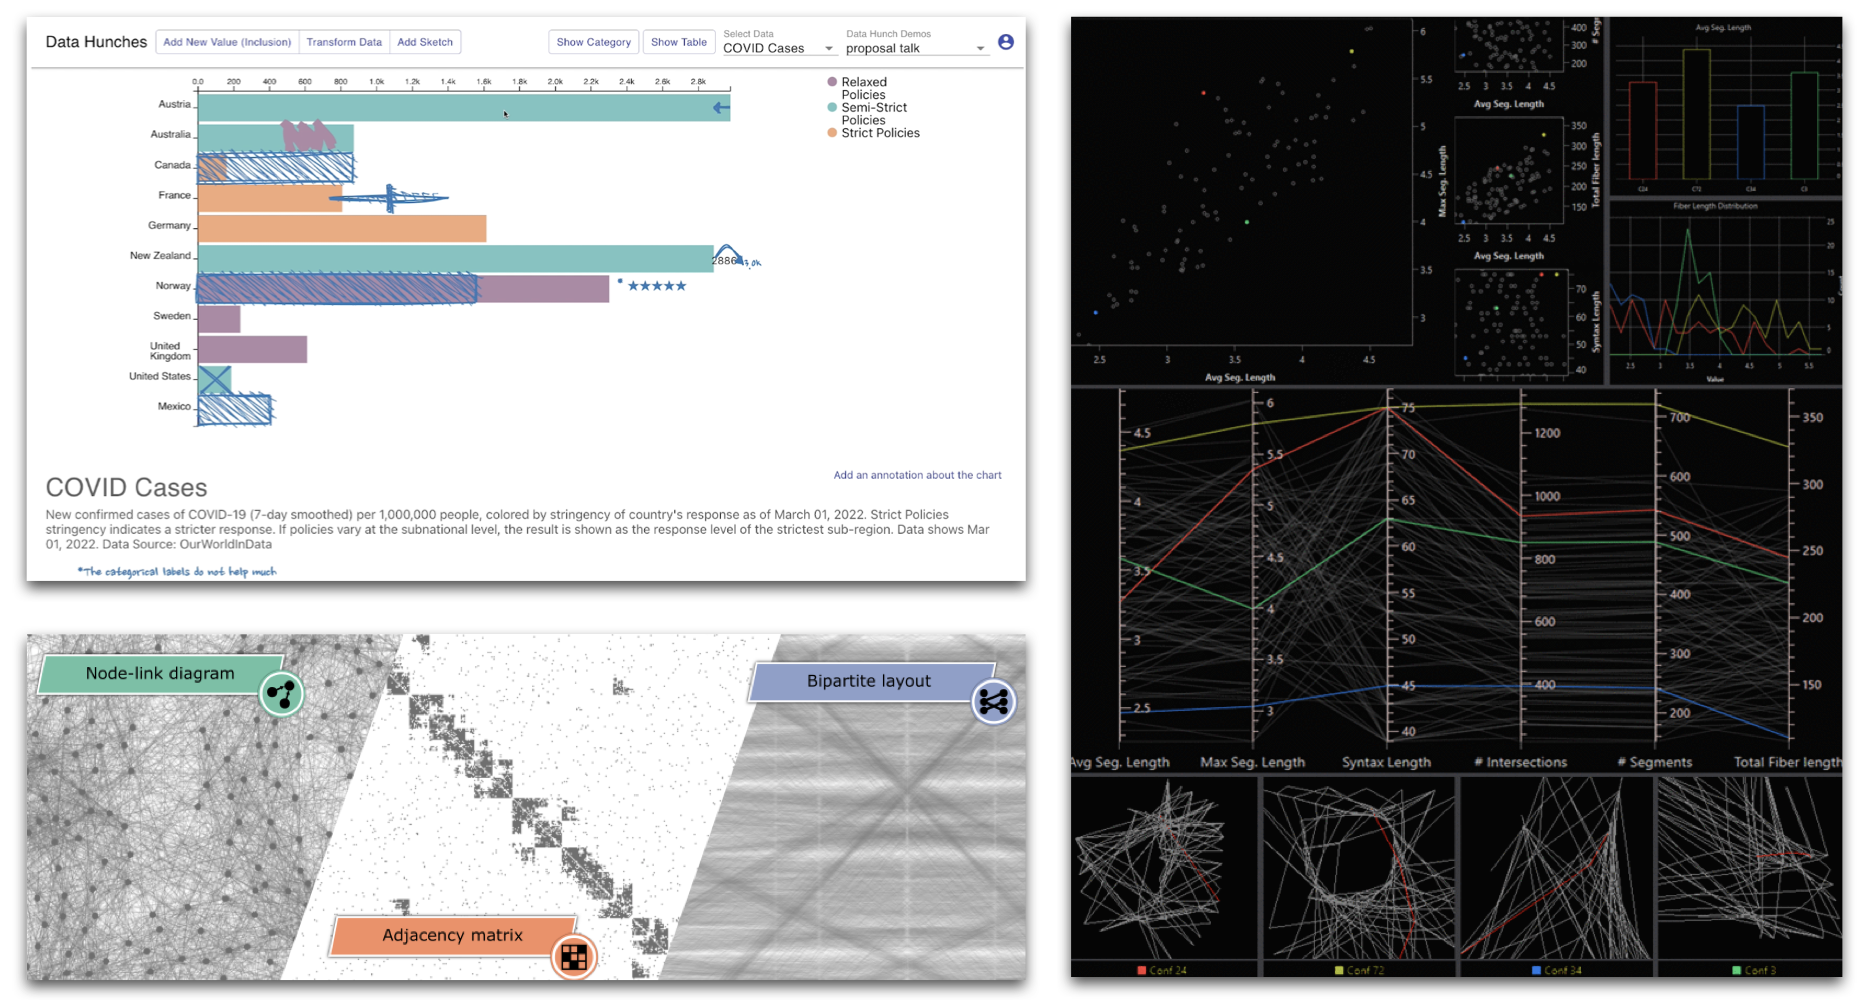The image size is (1865, 1007).
Task: Click the green C3 bar in Avg Seg. Length chart
Action: 1804,125
